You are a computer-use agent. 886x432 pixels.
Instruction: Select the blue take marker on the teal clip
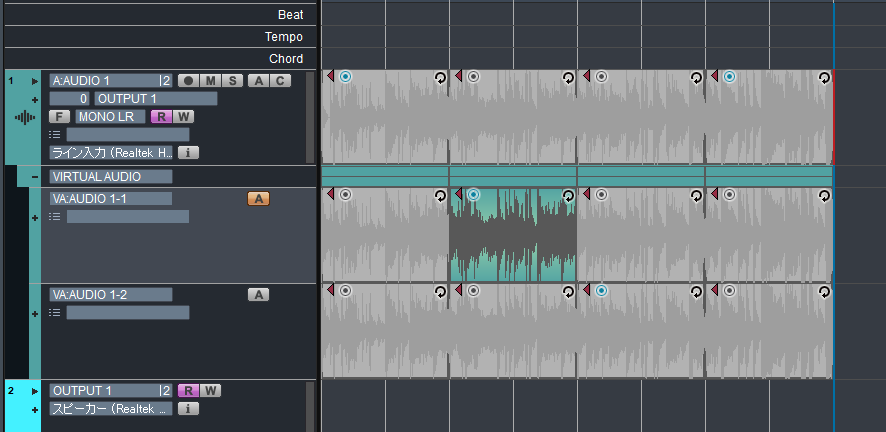(x=473, y=195)
